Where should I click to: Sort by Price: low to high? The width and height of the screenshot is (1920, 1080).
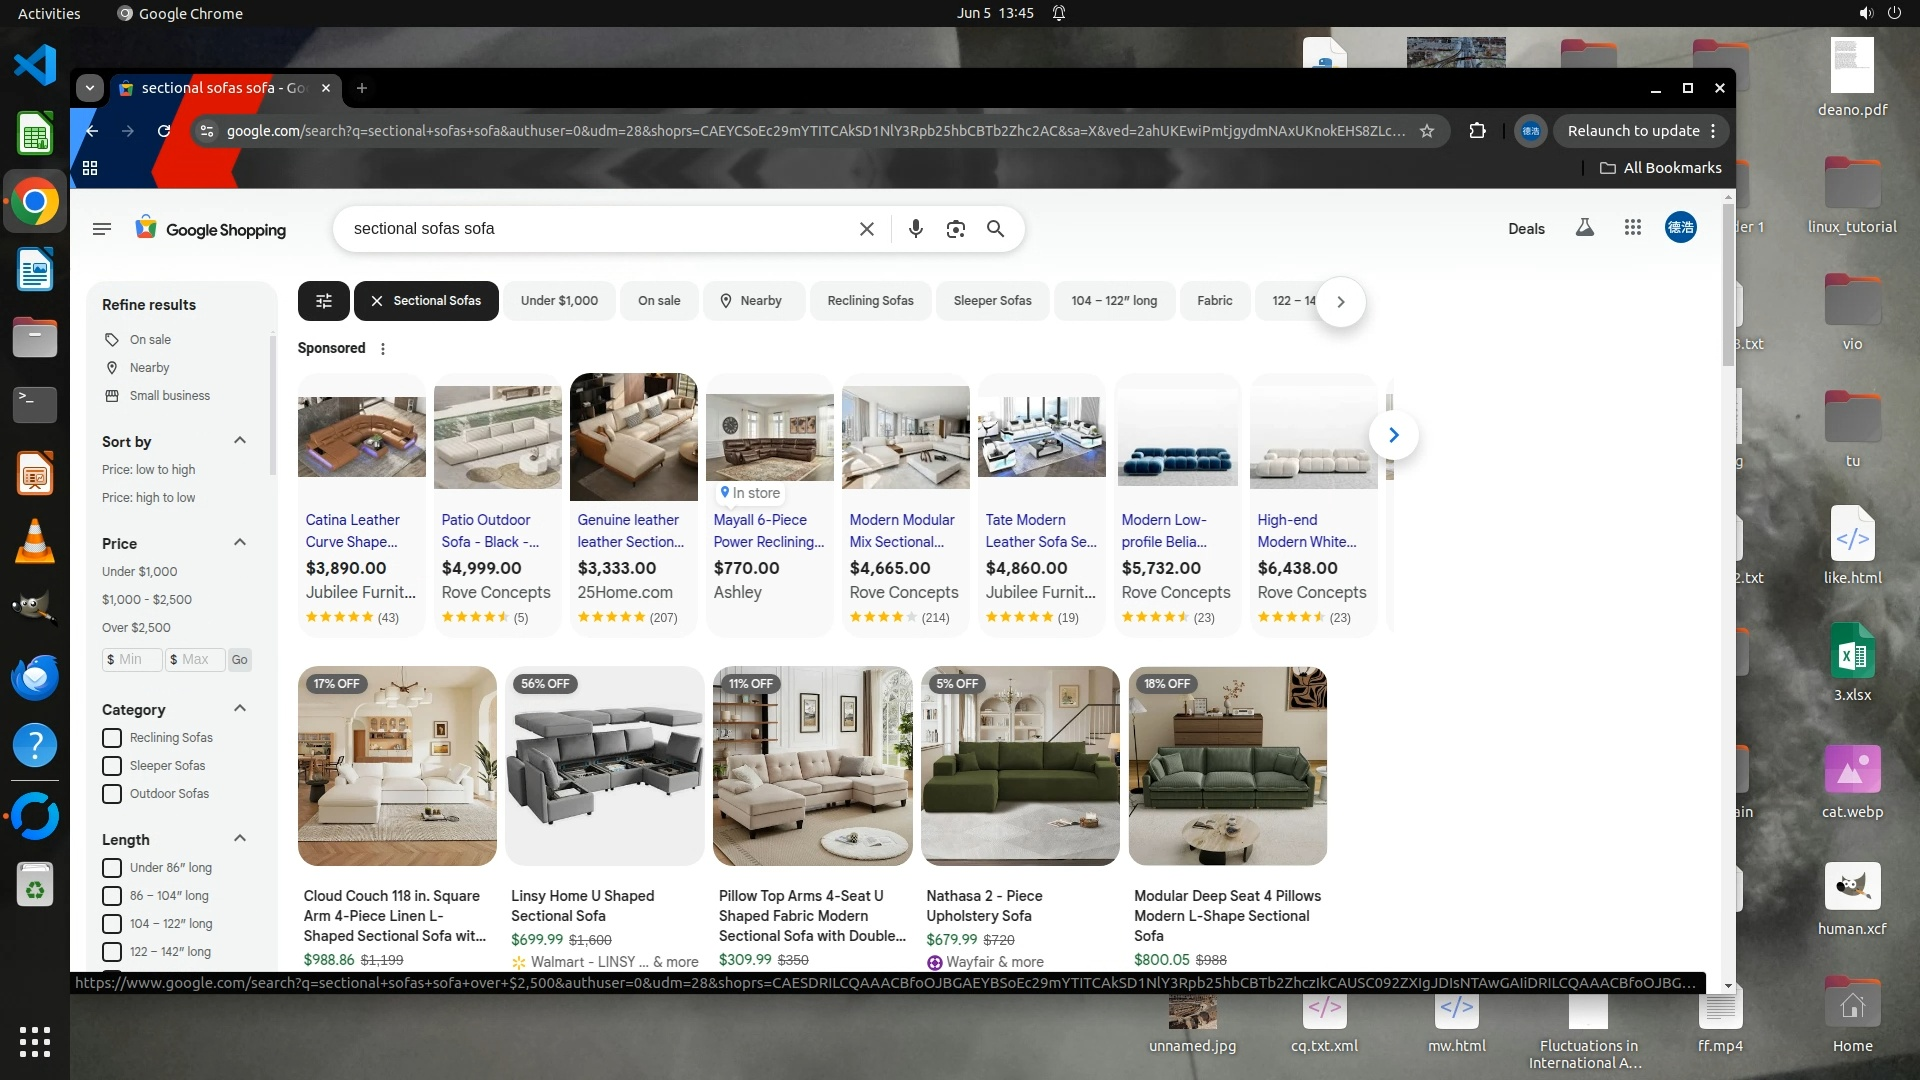[148, 470]
